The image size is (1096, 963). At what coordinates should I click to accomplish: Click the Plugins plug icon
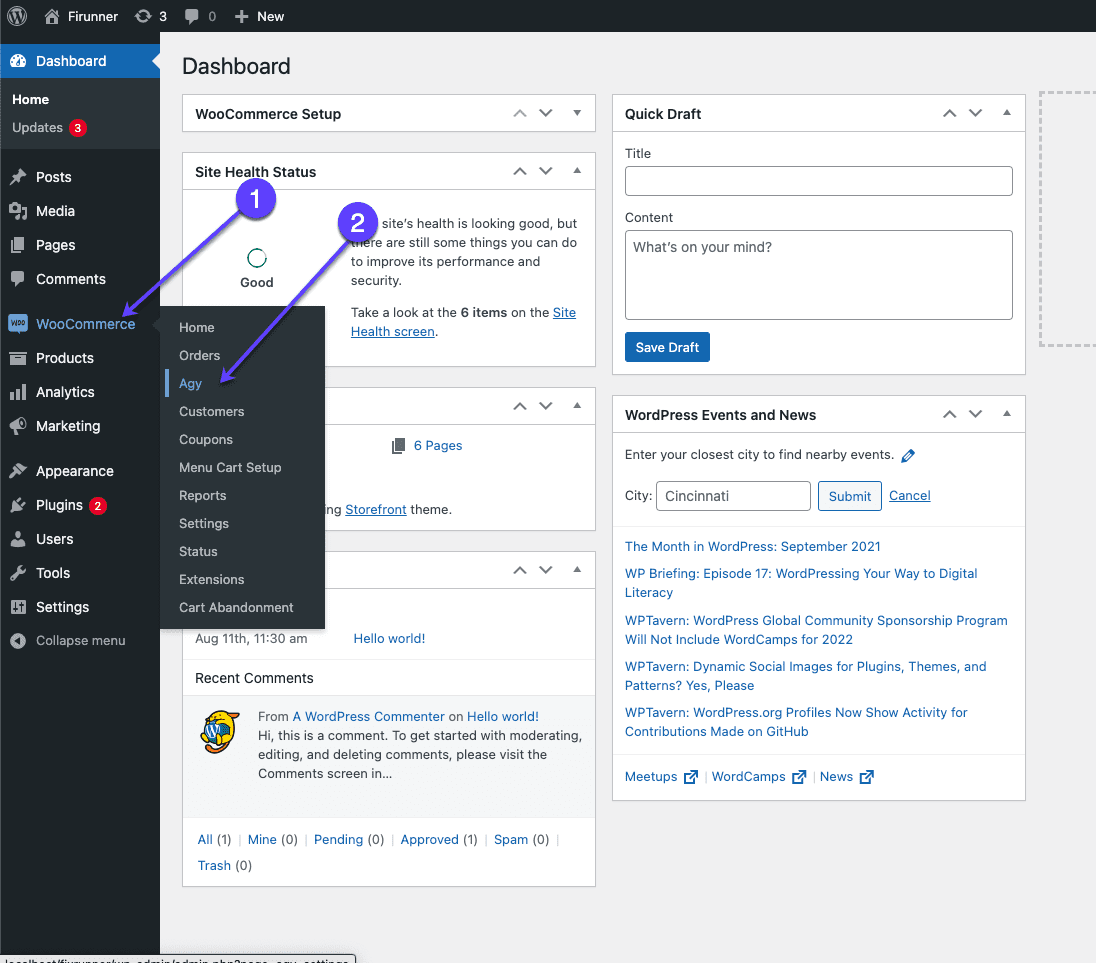coord(18,505)
